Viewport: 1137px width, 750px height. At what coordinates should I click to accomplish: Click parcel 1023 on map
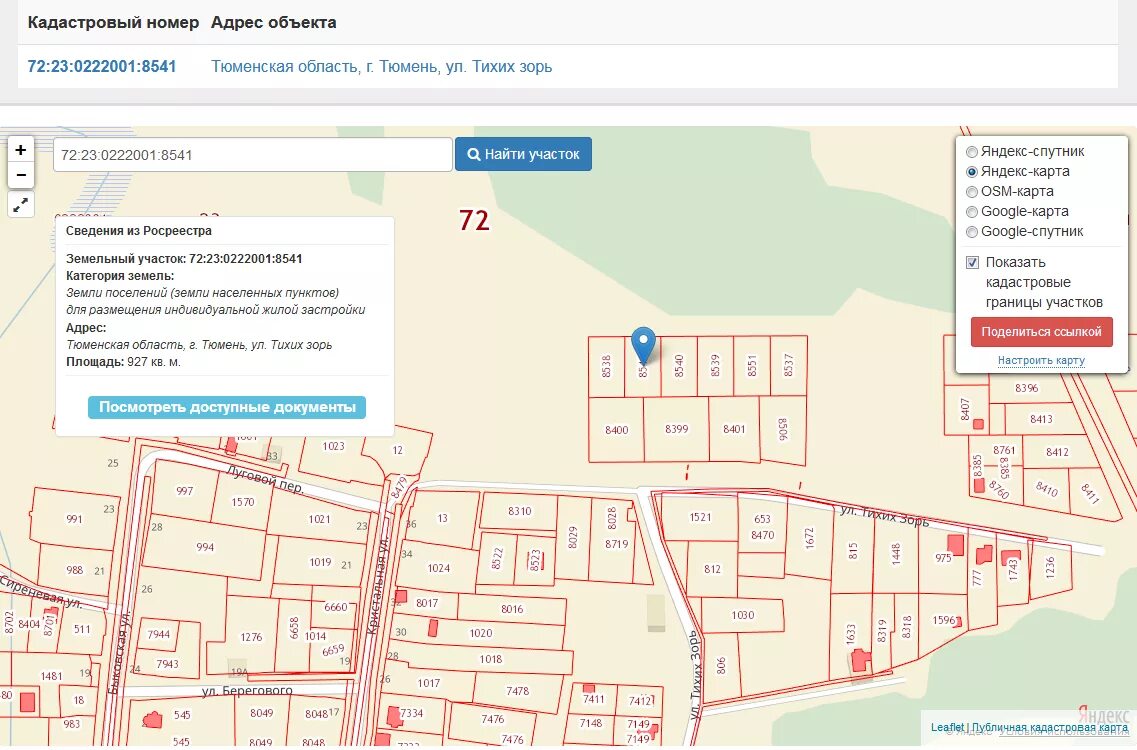click(x=334, y=446)
